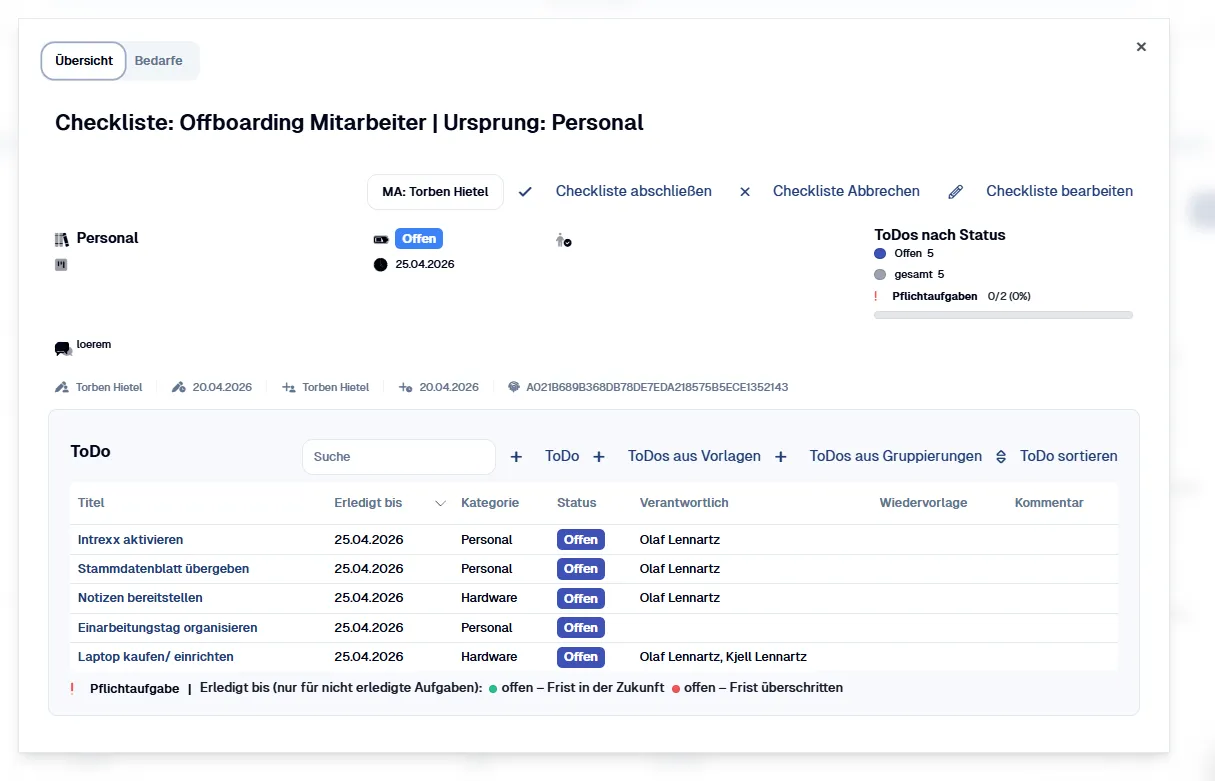Select the Übersicht tab
Image resolution: width=1215 pixels, height=781 pixels.
tap(84, 61)
